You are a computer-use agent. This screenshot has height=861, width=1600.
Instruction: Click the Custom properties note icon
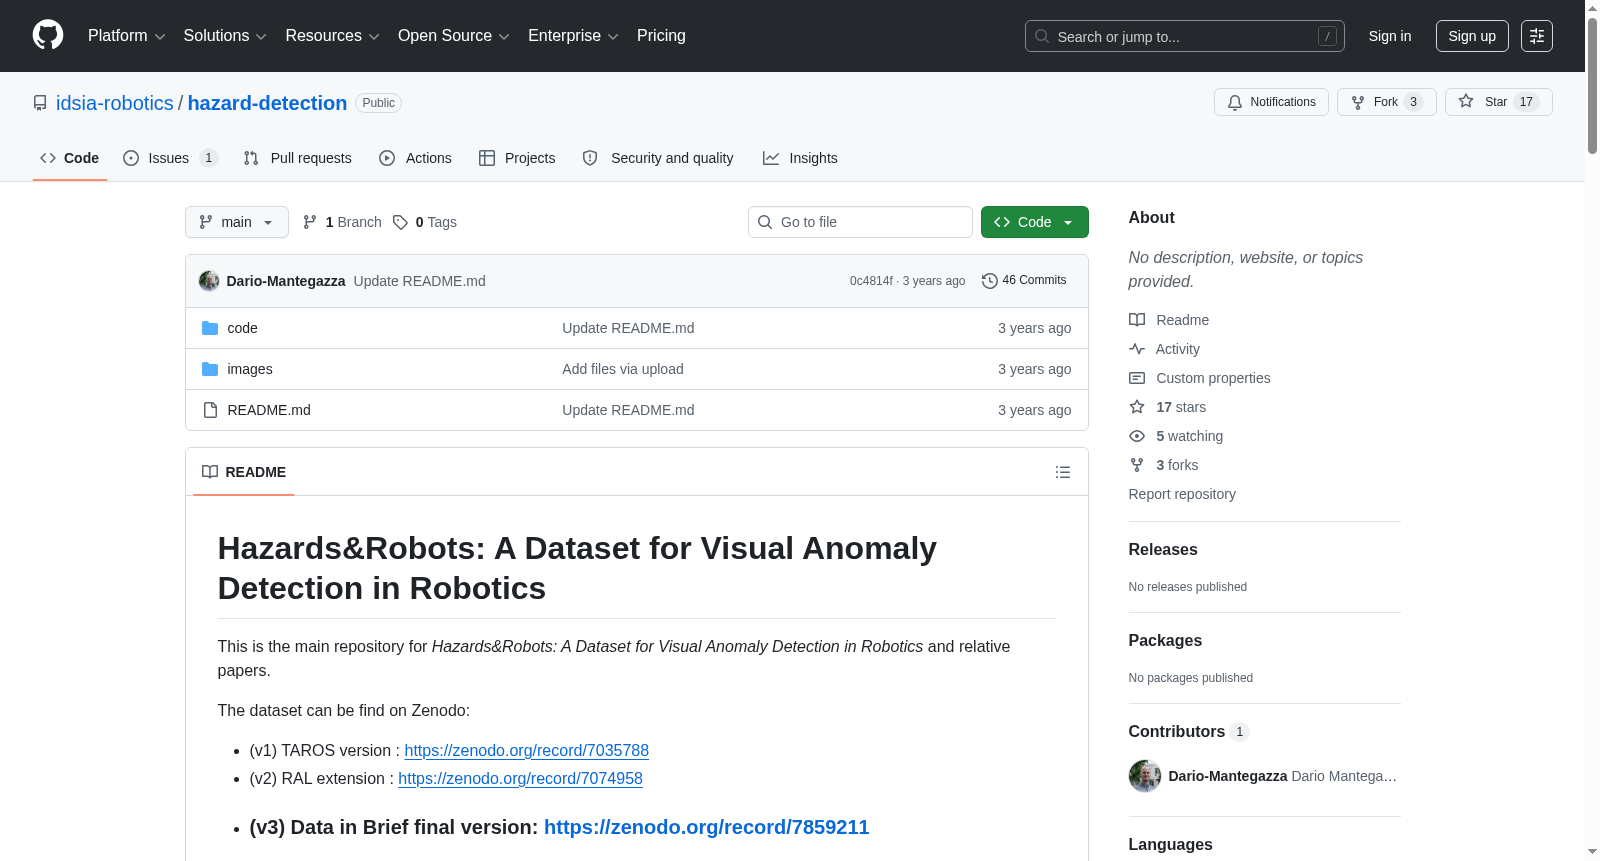(1137, 378)
